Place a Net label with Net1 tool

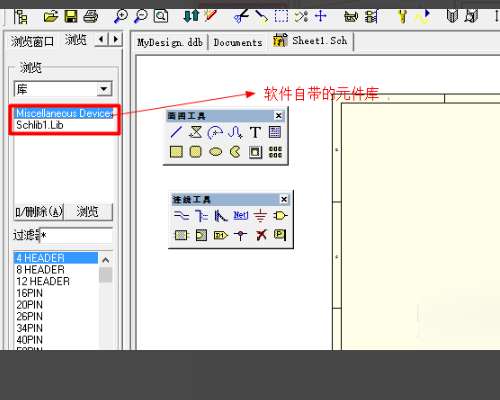(x=241, y=215)
